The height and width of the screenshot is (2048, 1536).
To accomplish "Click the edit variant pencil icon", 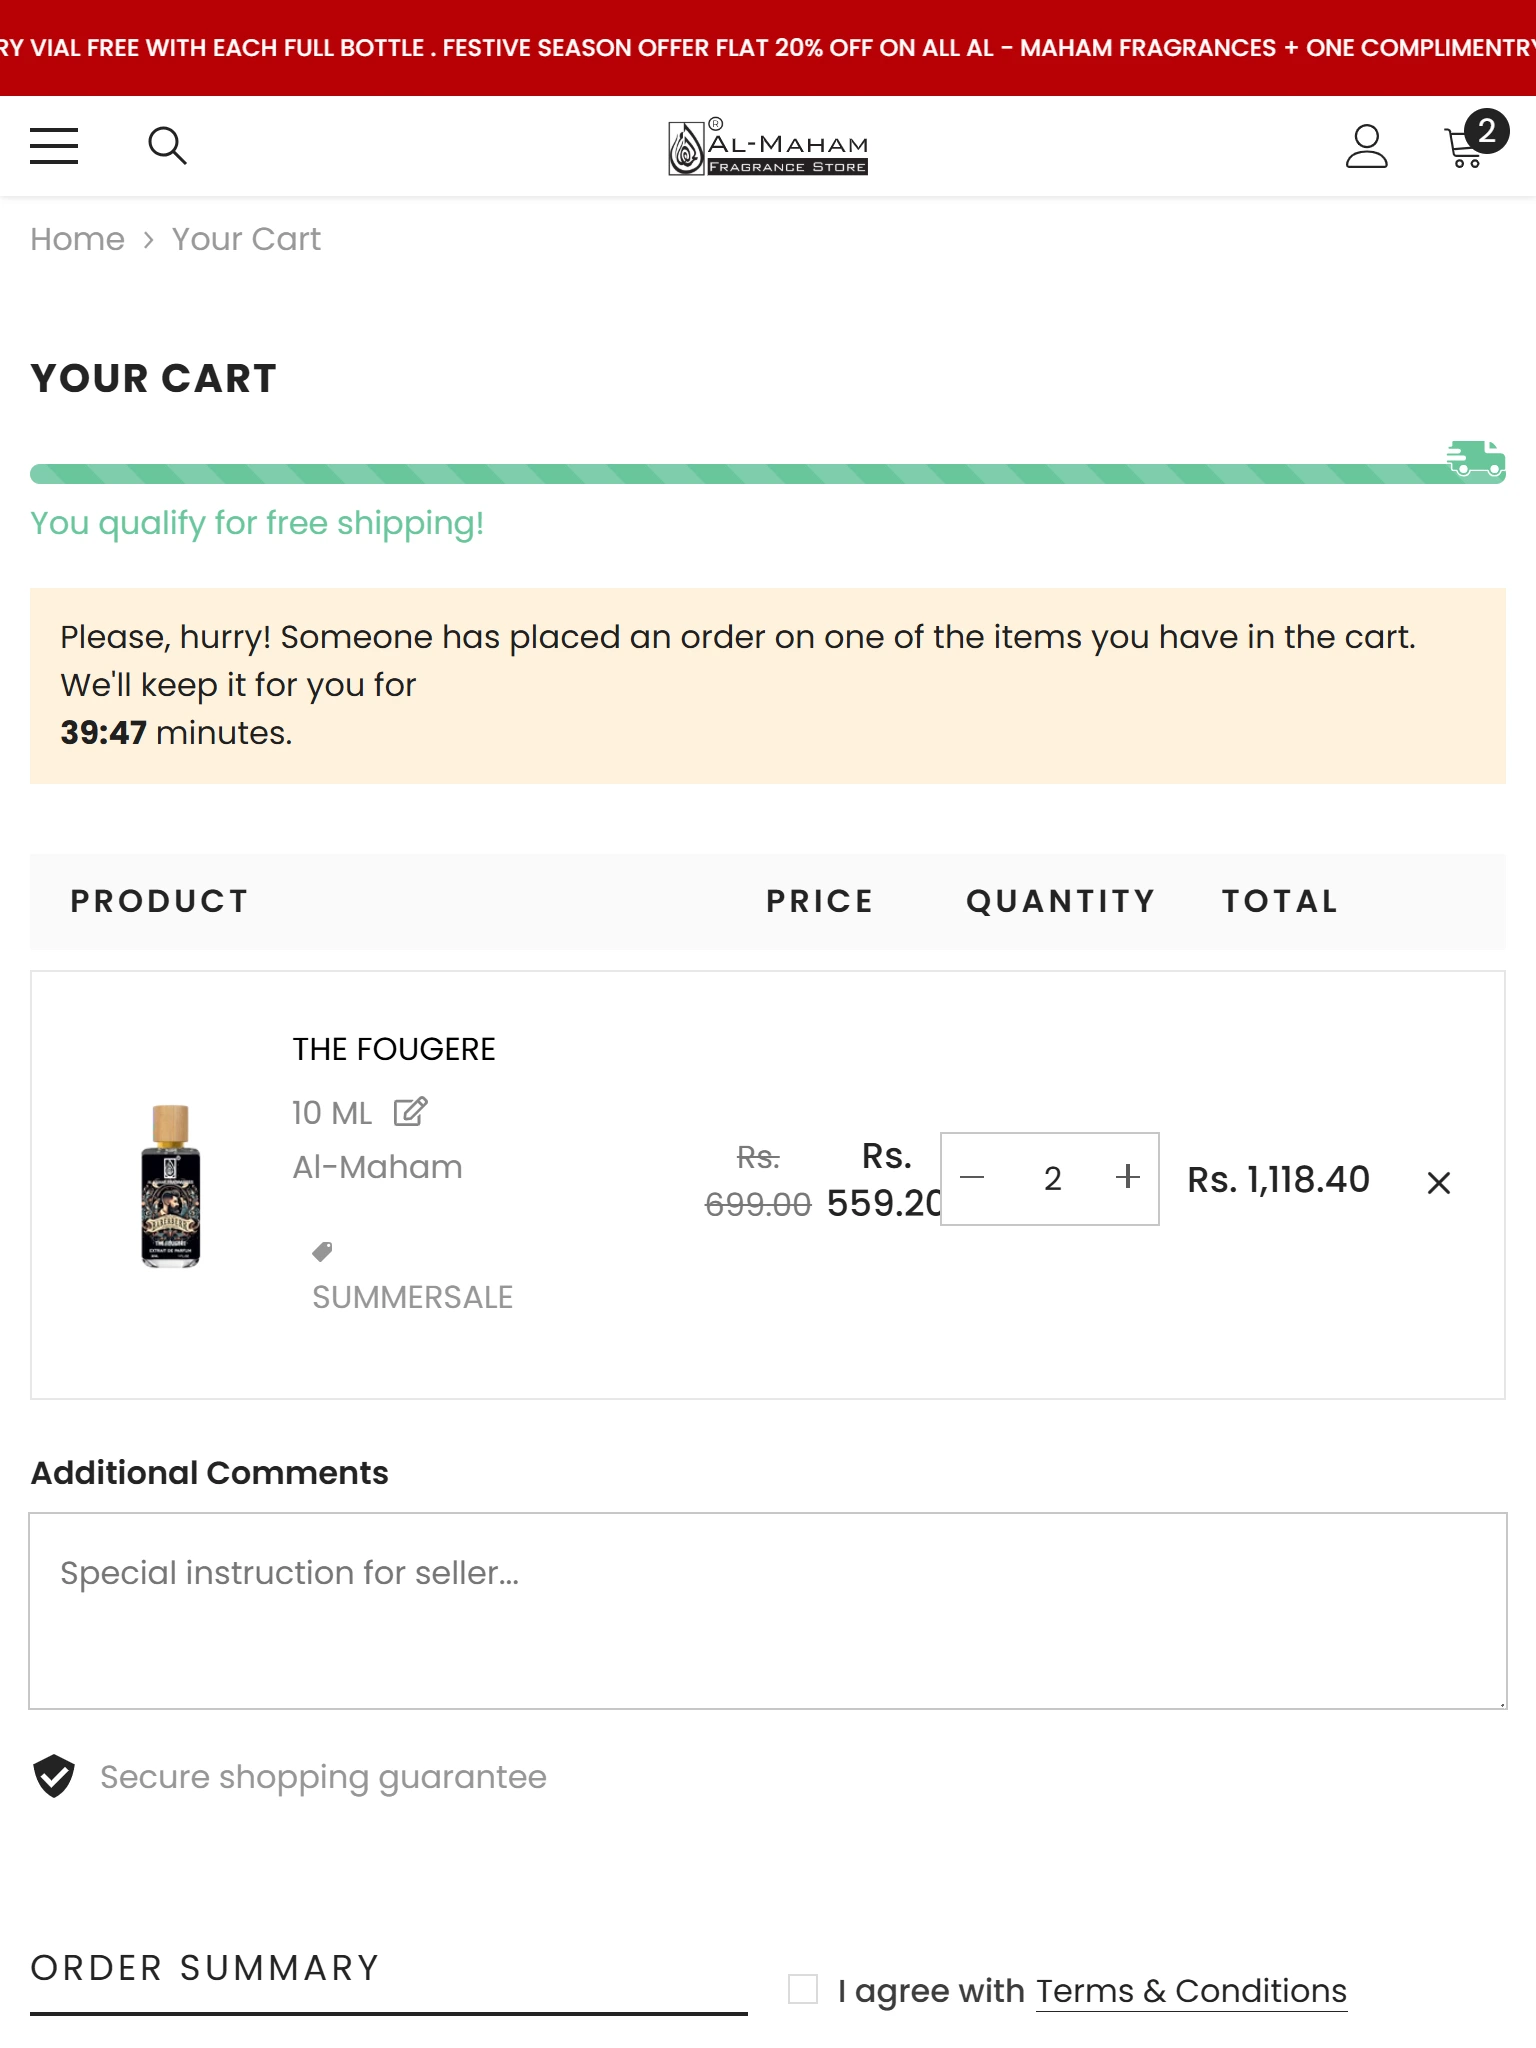I will [x=410, y=1112].
